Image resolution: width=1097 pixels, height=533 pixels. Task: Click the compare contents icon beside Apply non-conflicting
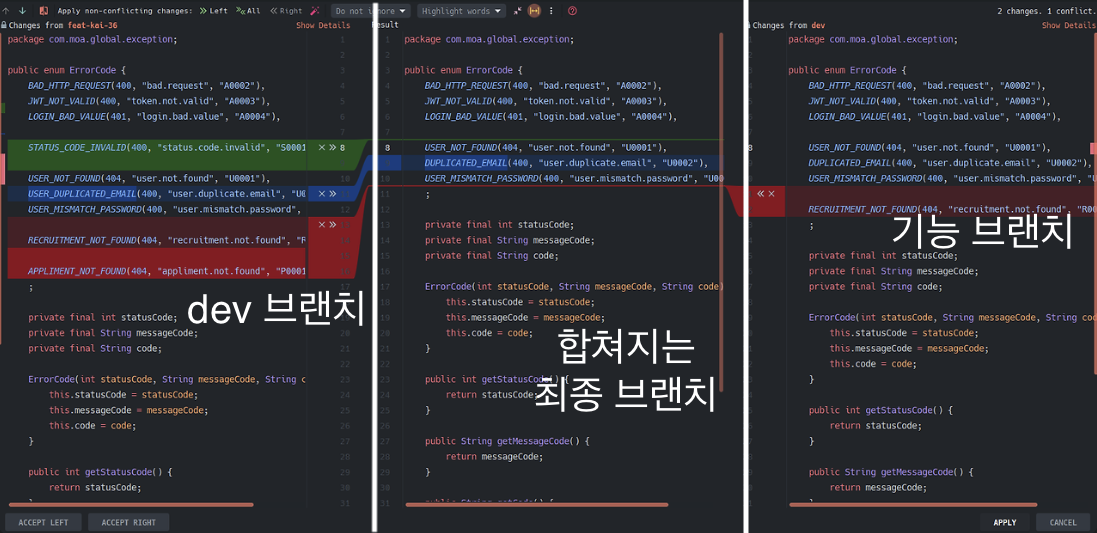(x=43, y=10)
